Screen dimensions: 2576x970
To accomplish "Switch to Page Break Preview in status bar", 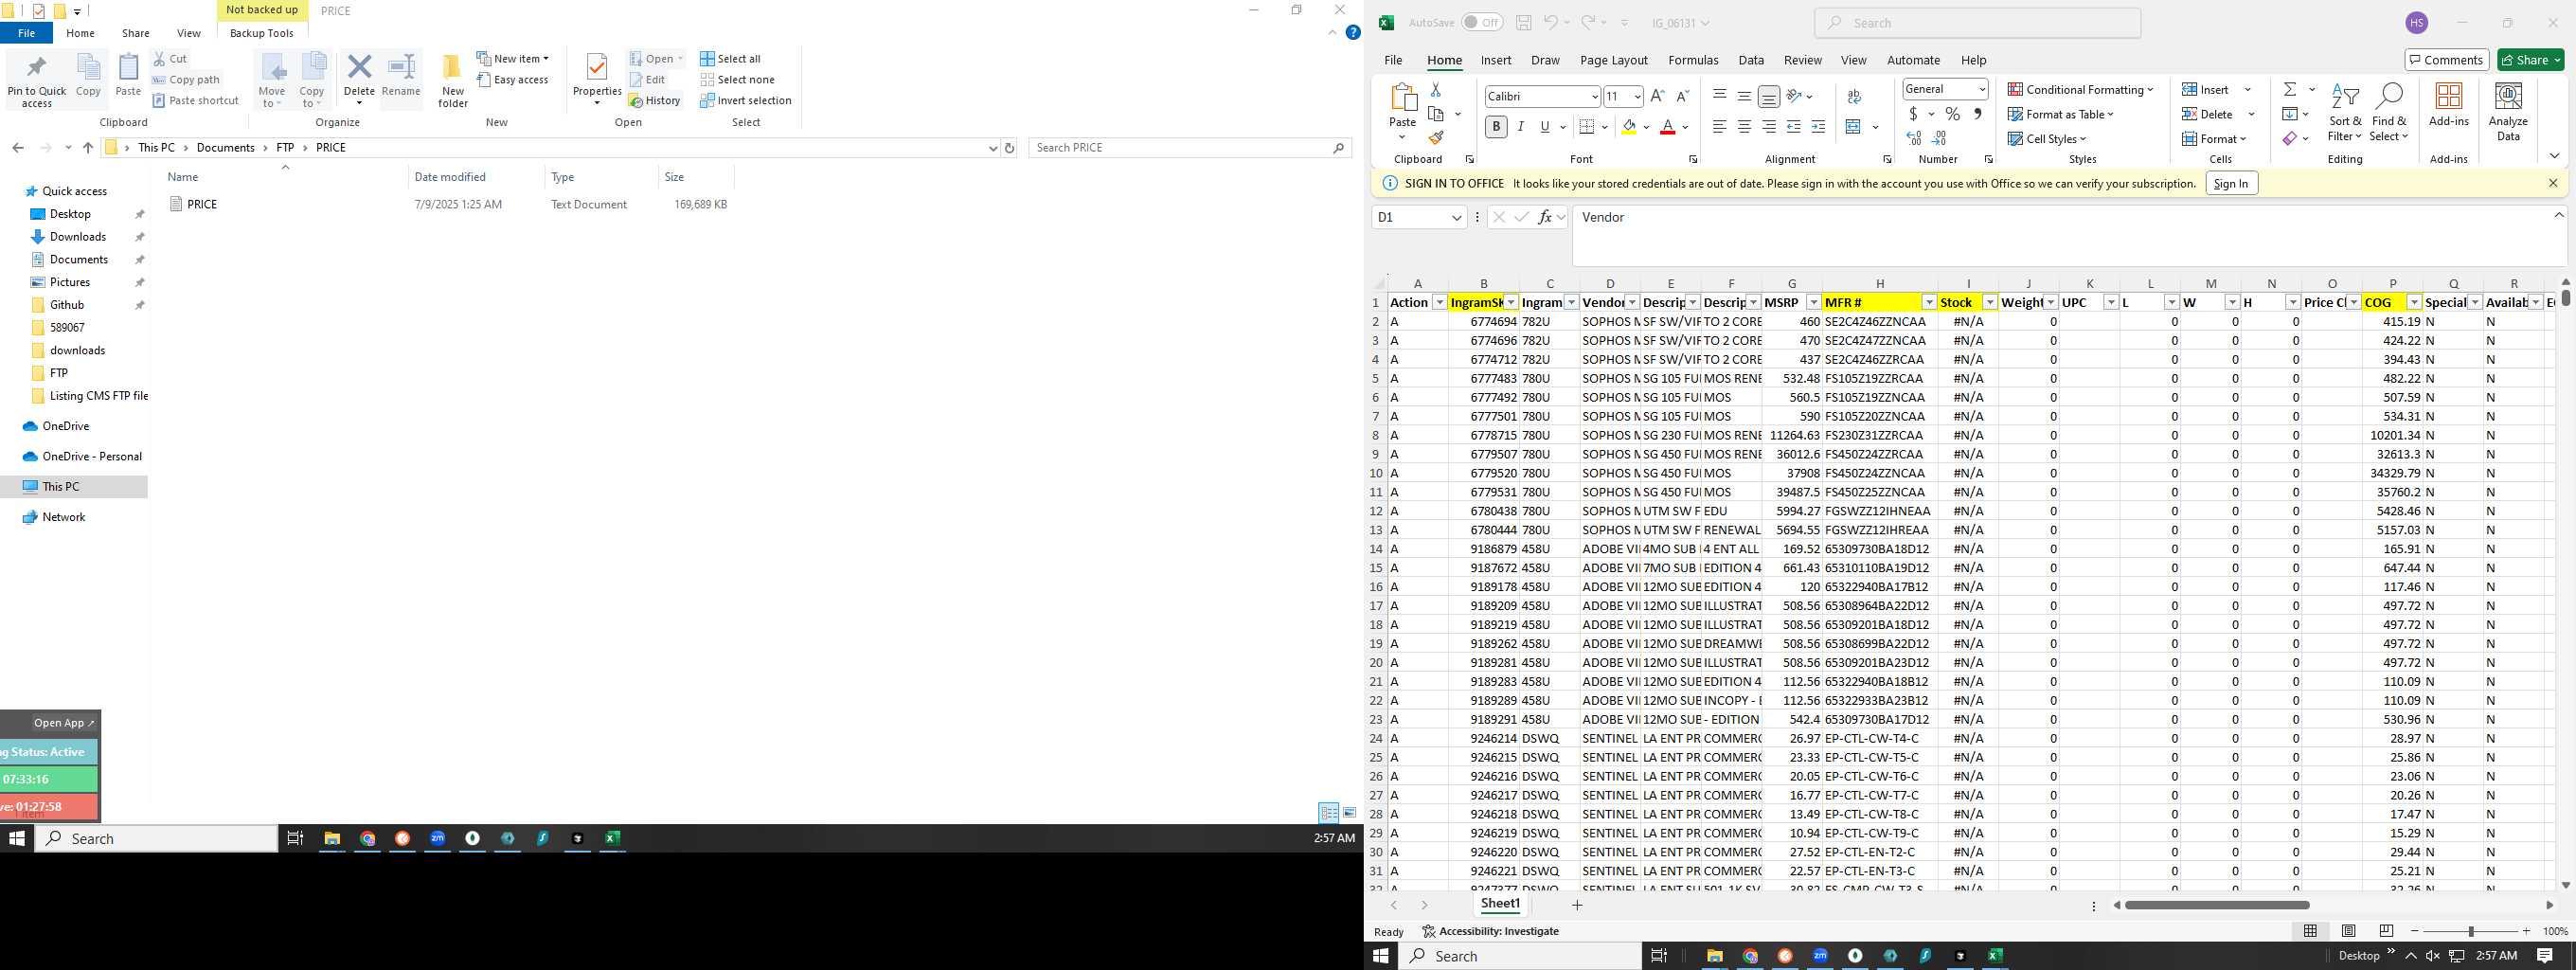I will pyautogui.click(x=2386, y=931).
